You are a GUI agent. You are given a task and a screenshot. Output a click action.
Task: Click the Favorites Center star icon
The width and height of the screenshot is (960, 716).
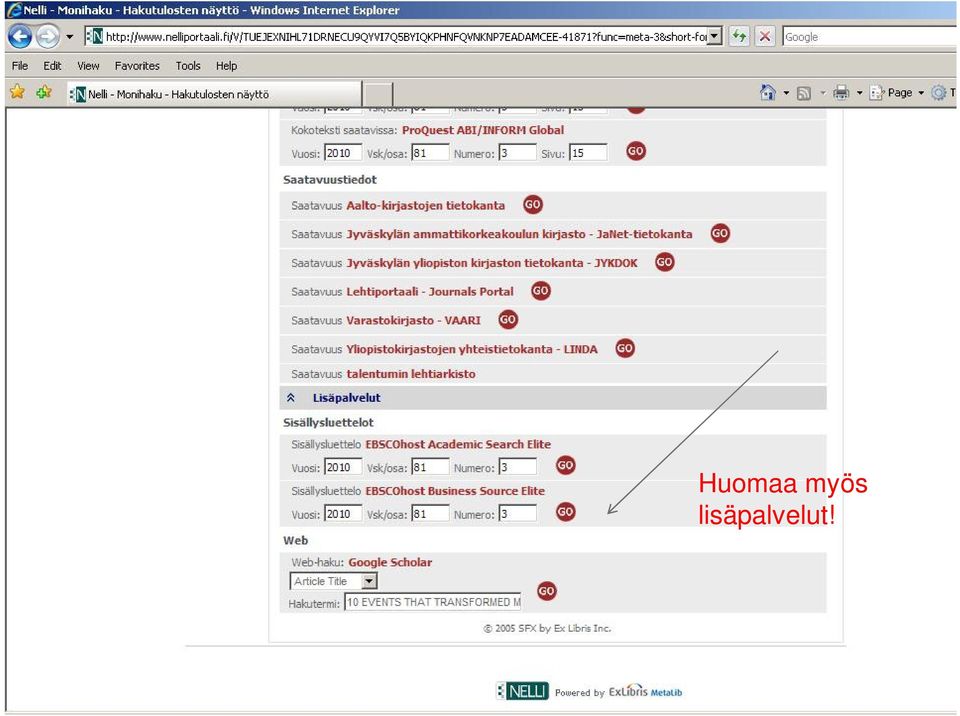18,92
